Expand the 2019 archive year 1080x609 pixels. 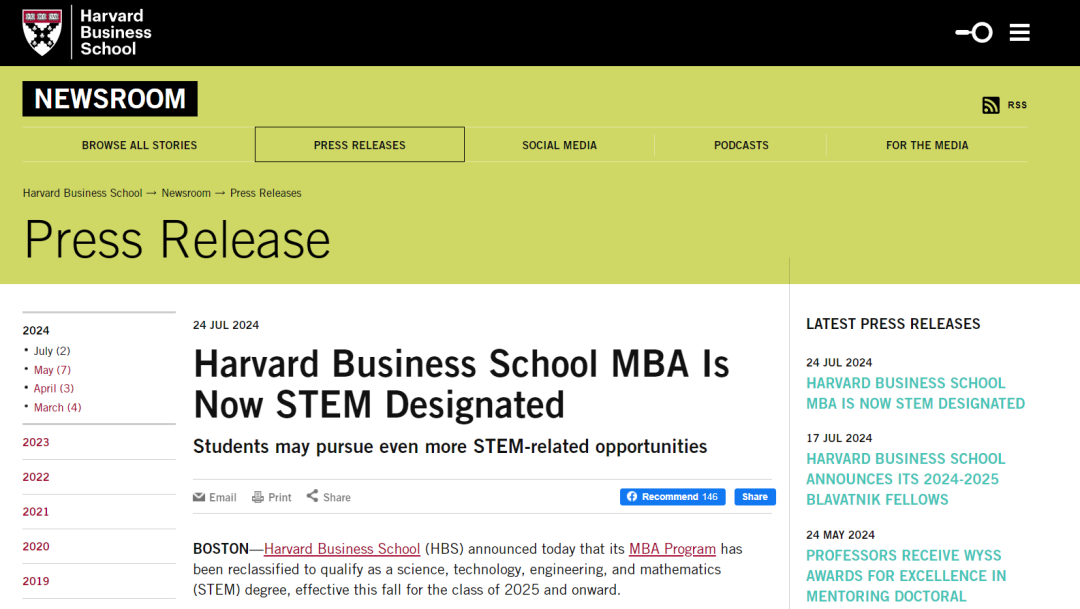click(x=36, y=581)
